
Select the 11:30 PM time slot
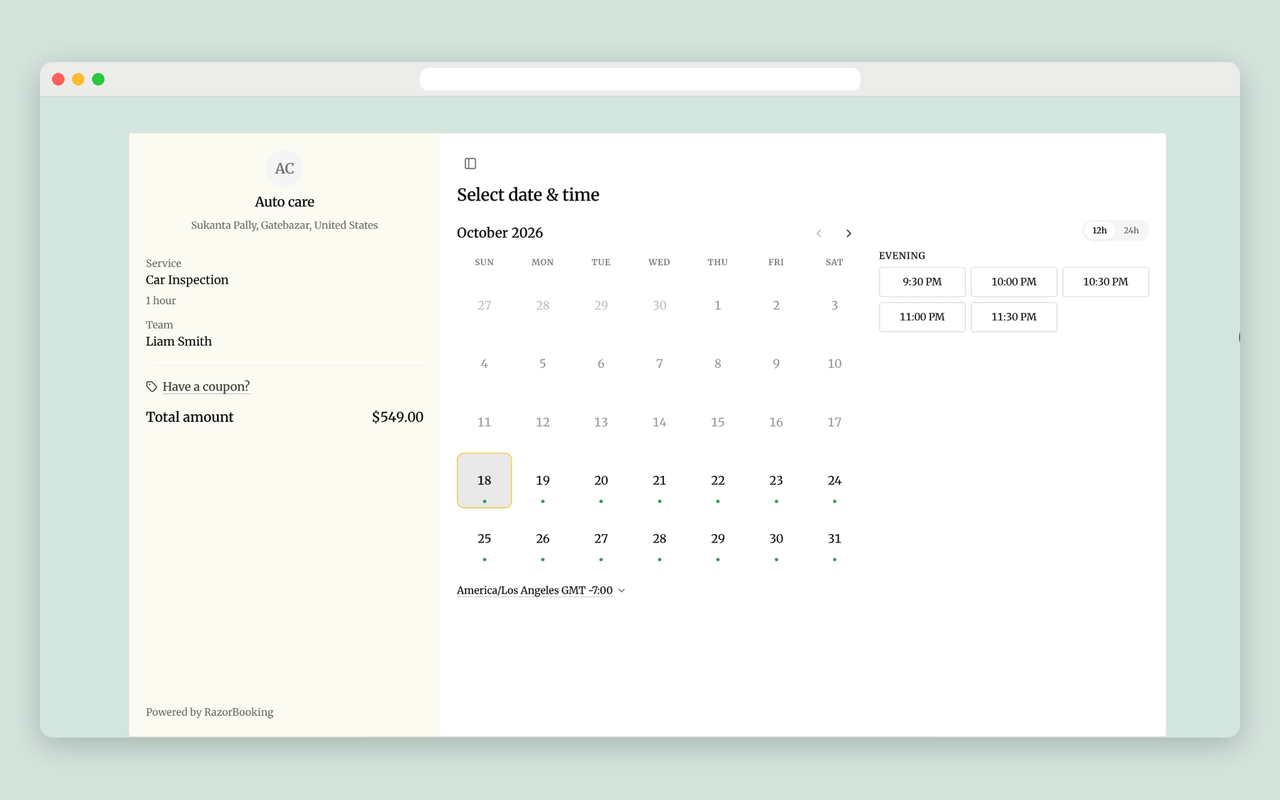click(x=1014, y=317)
